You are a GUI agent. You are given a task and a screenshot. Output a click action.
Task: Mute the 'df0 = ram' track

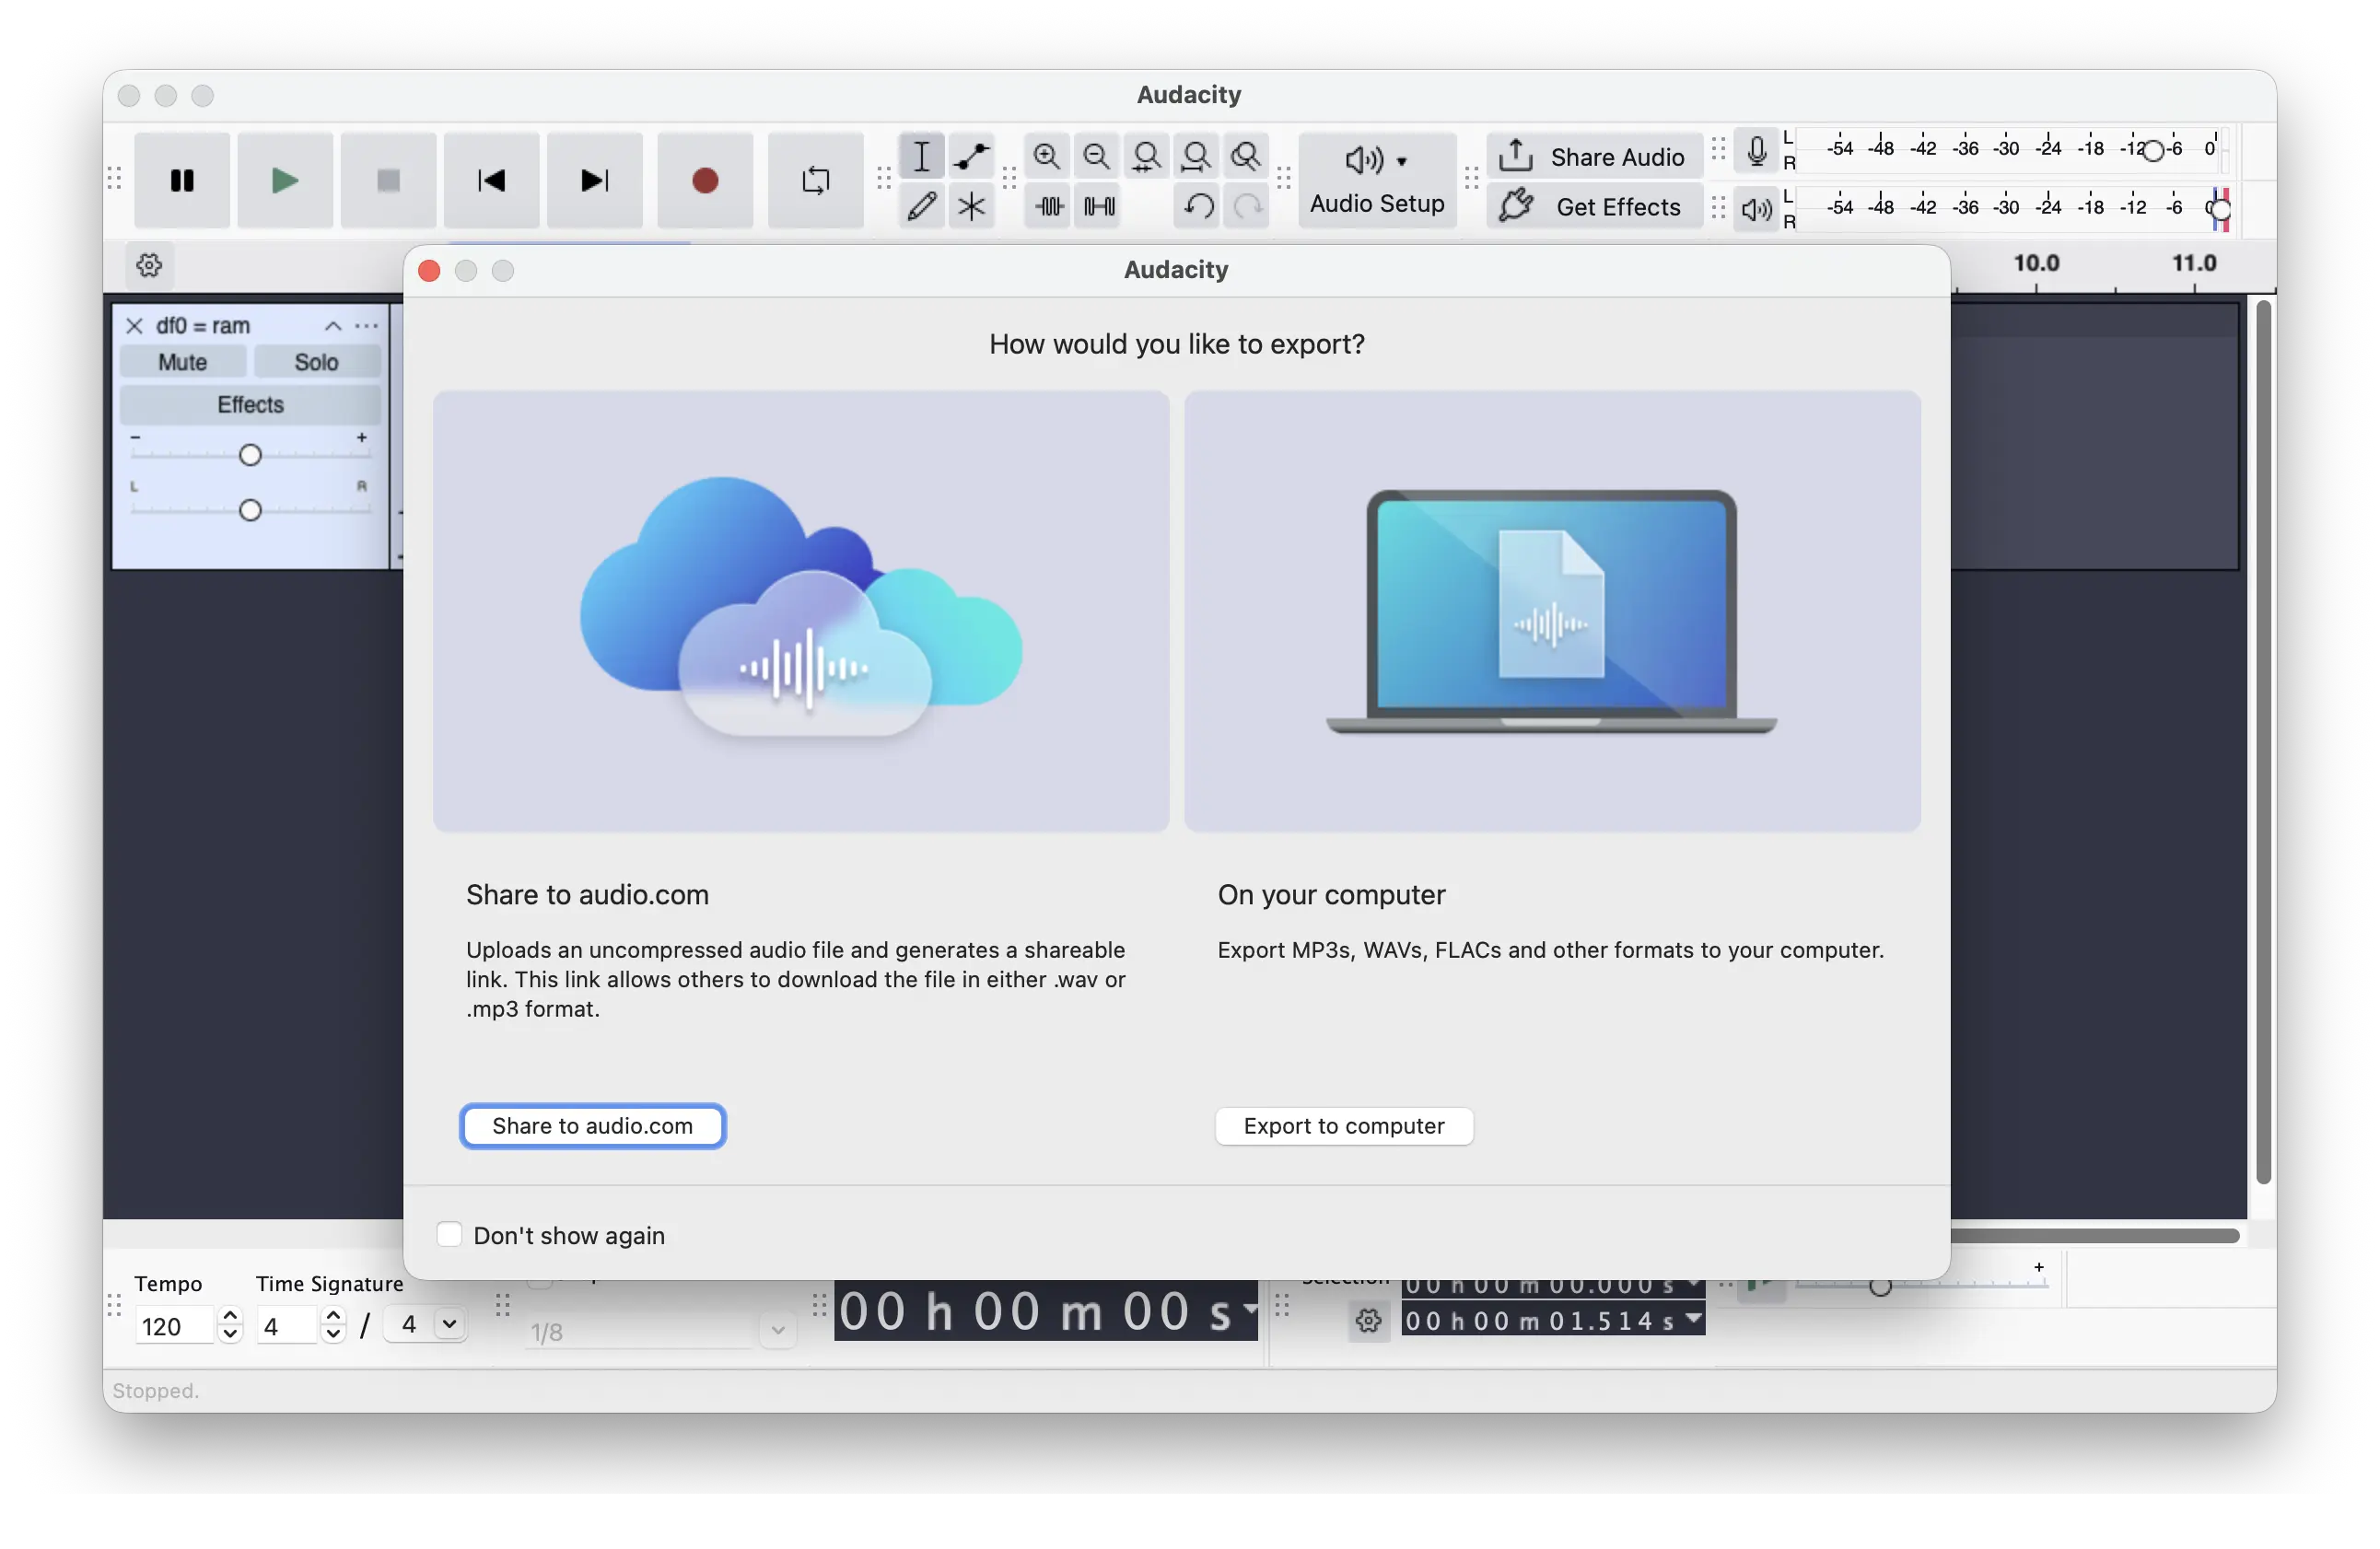[x=182, y=362]
